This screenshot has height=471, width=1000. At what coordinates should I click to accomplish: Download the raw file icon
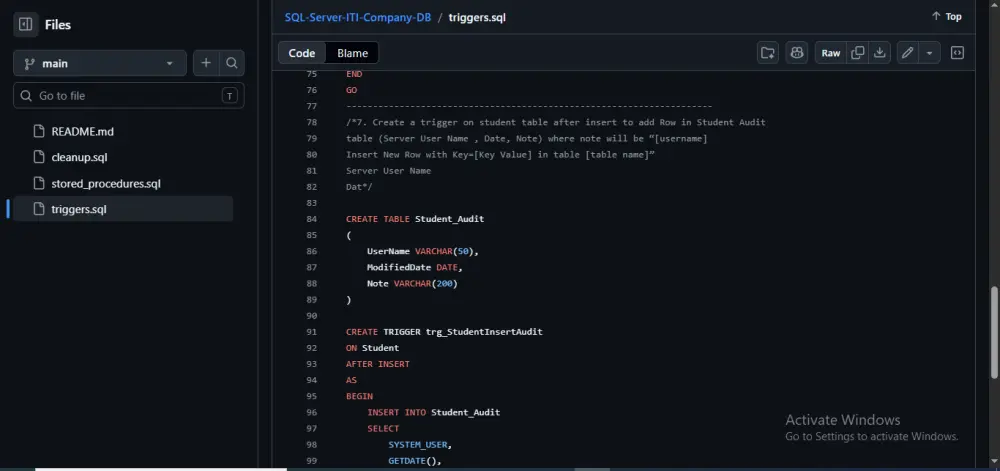point(879,53)
